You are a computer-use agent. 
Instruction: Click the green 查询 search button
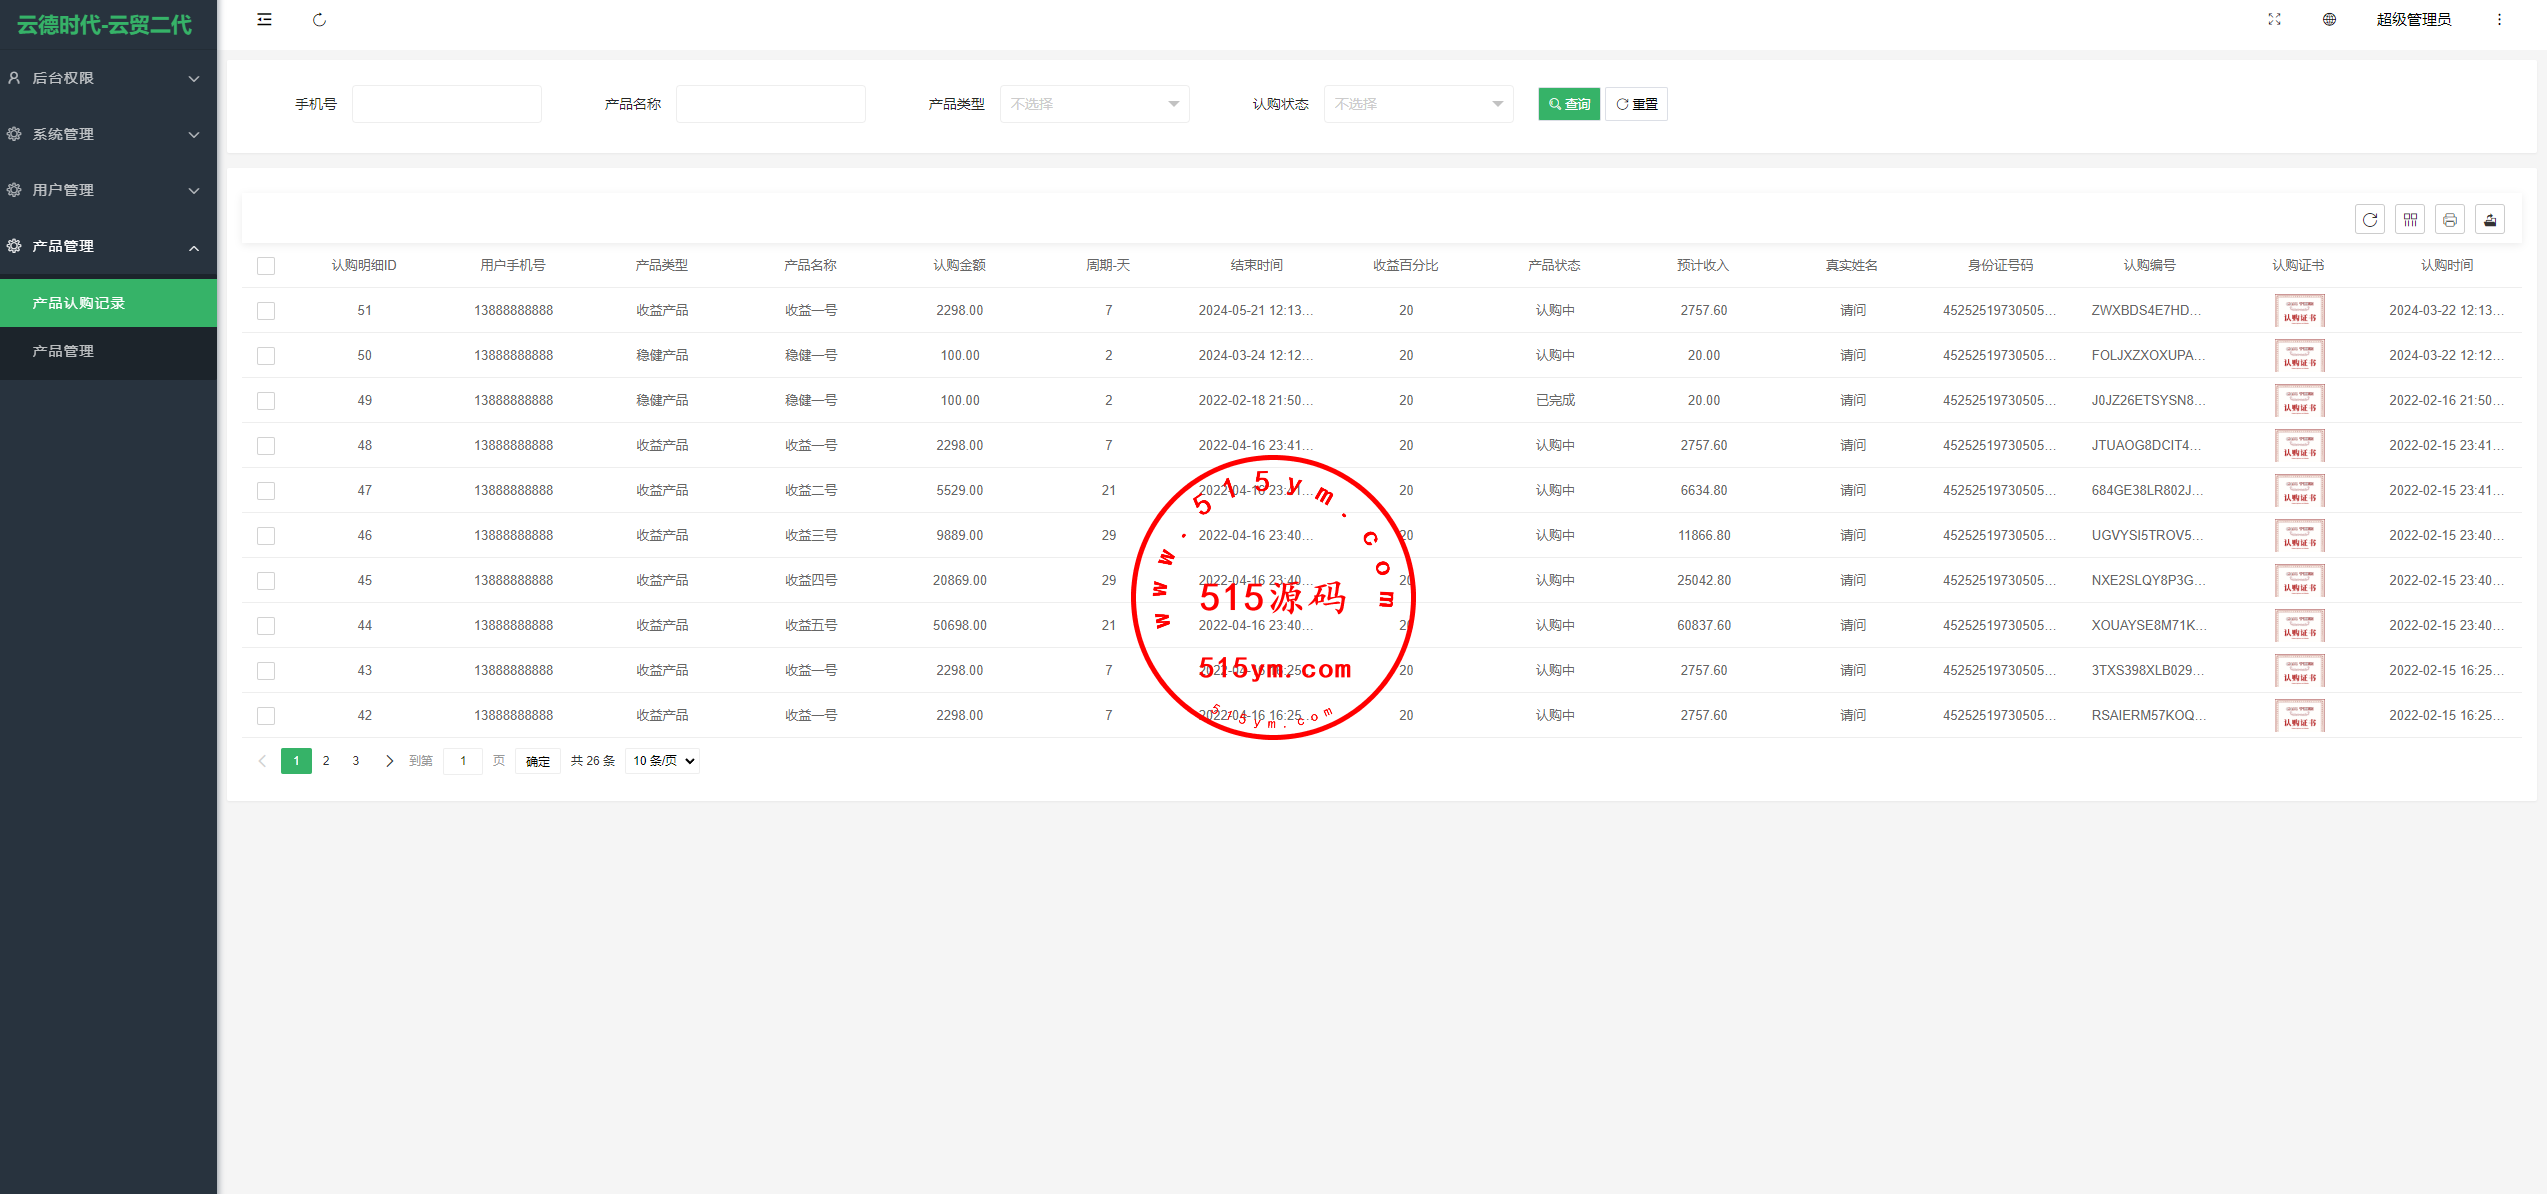pos(1568,104)
